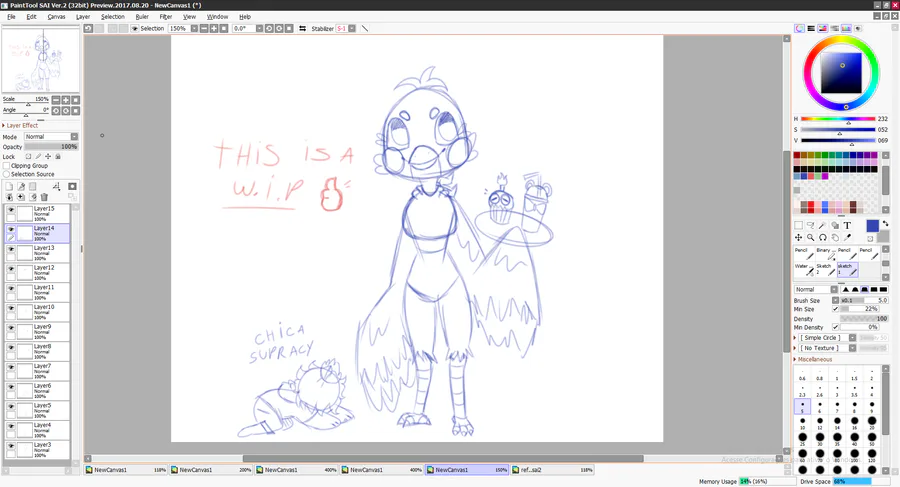Hide Layer13 with its eye icon
The image size is (900, 487).
pyautogui.click(x=11, y=249)
